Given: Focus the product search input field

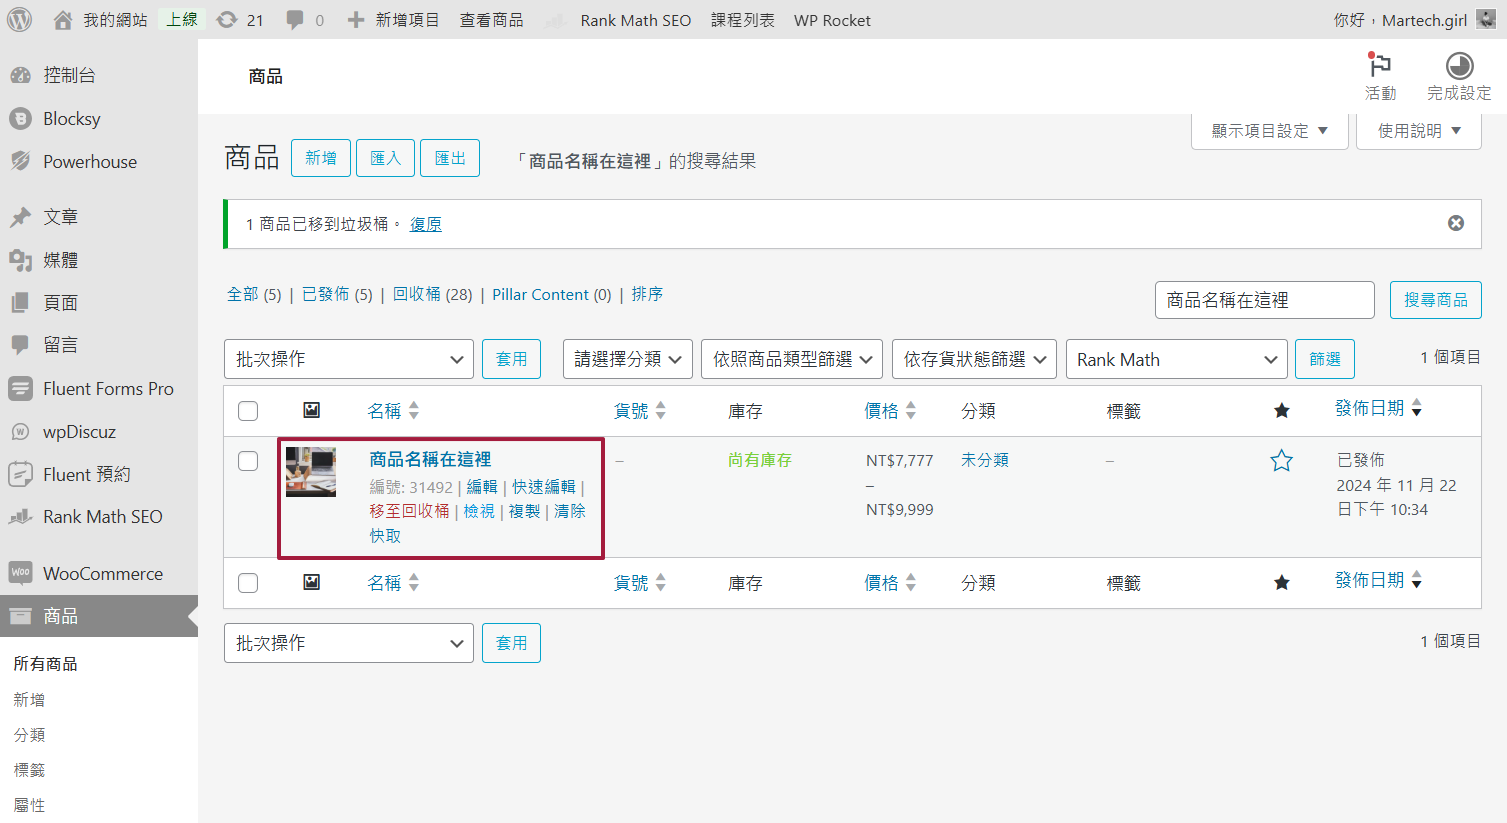Looking at the screenshot, I should [x=1264, y=300].
